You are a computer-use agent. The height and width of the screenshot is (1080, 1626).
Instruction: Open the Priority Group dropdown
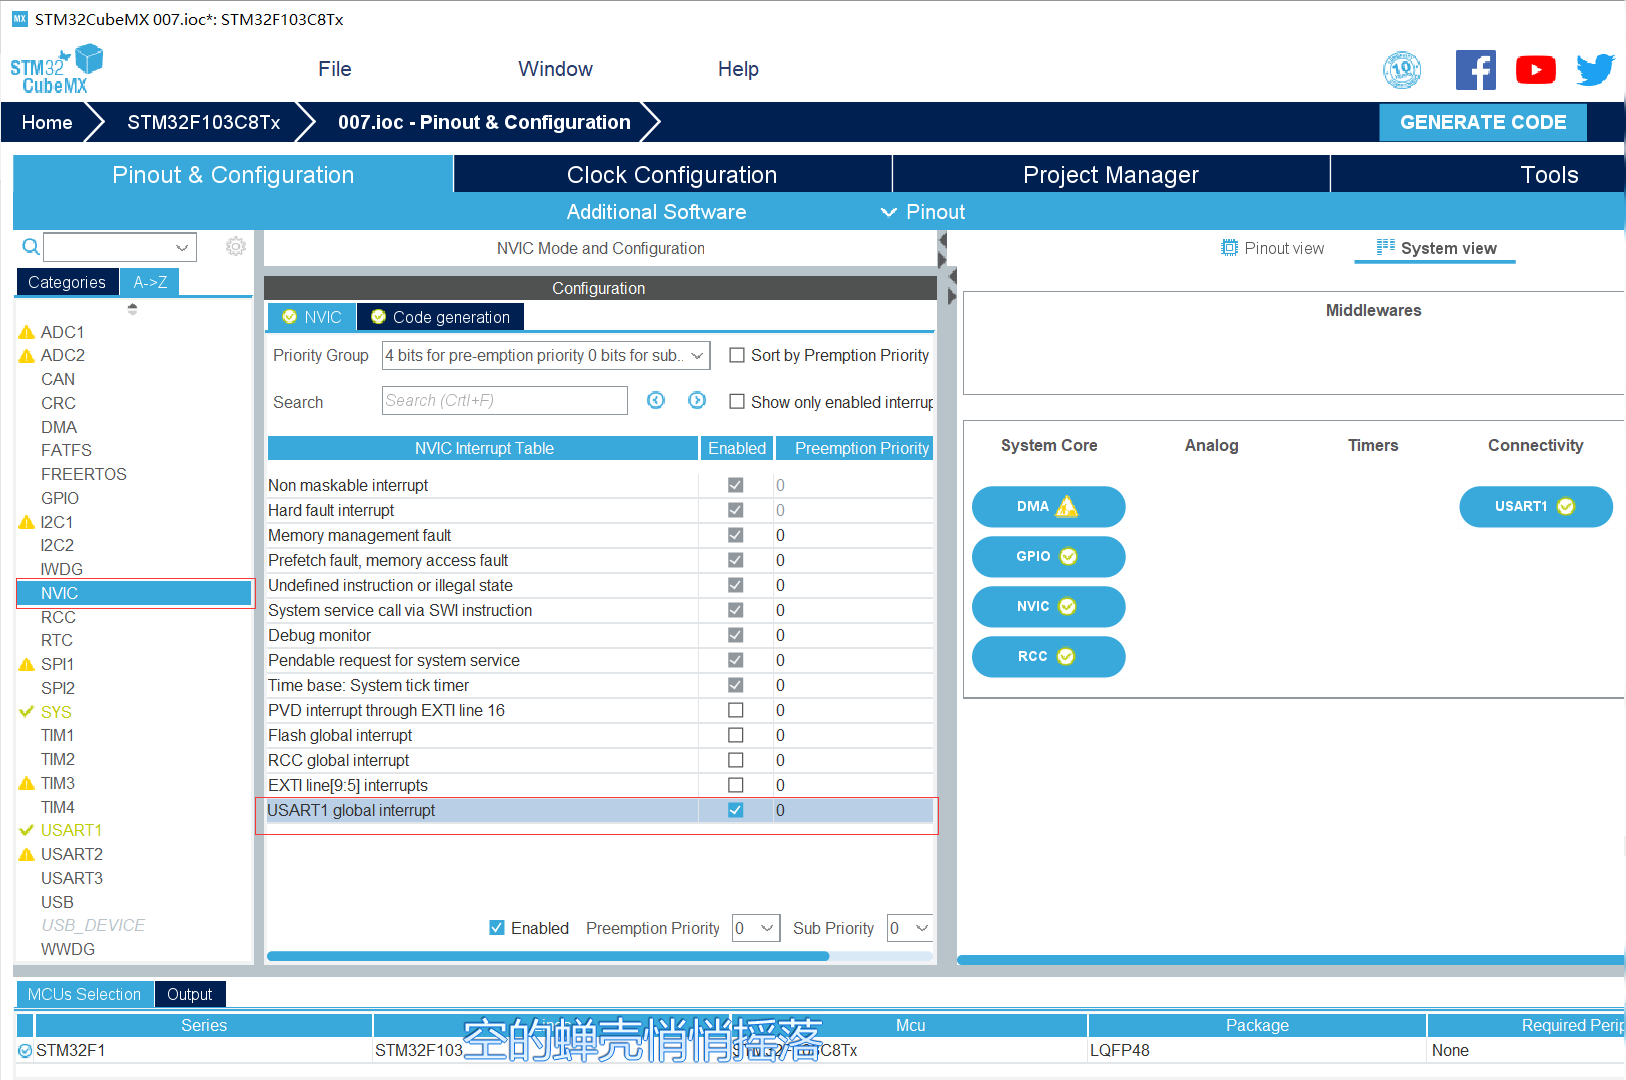(x=546, y=355)
